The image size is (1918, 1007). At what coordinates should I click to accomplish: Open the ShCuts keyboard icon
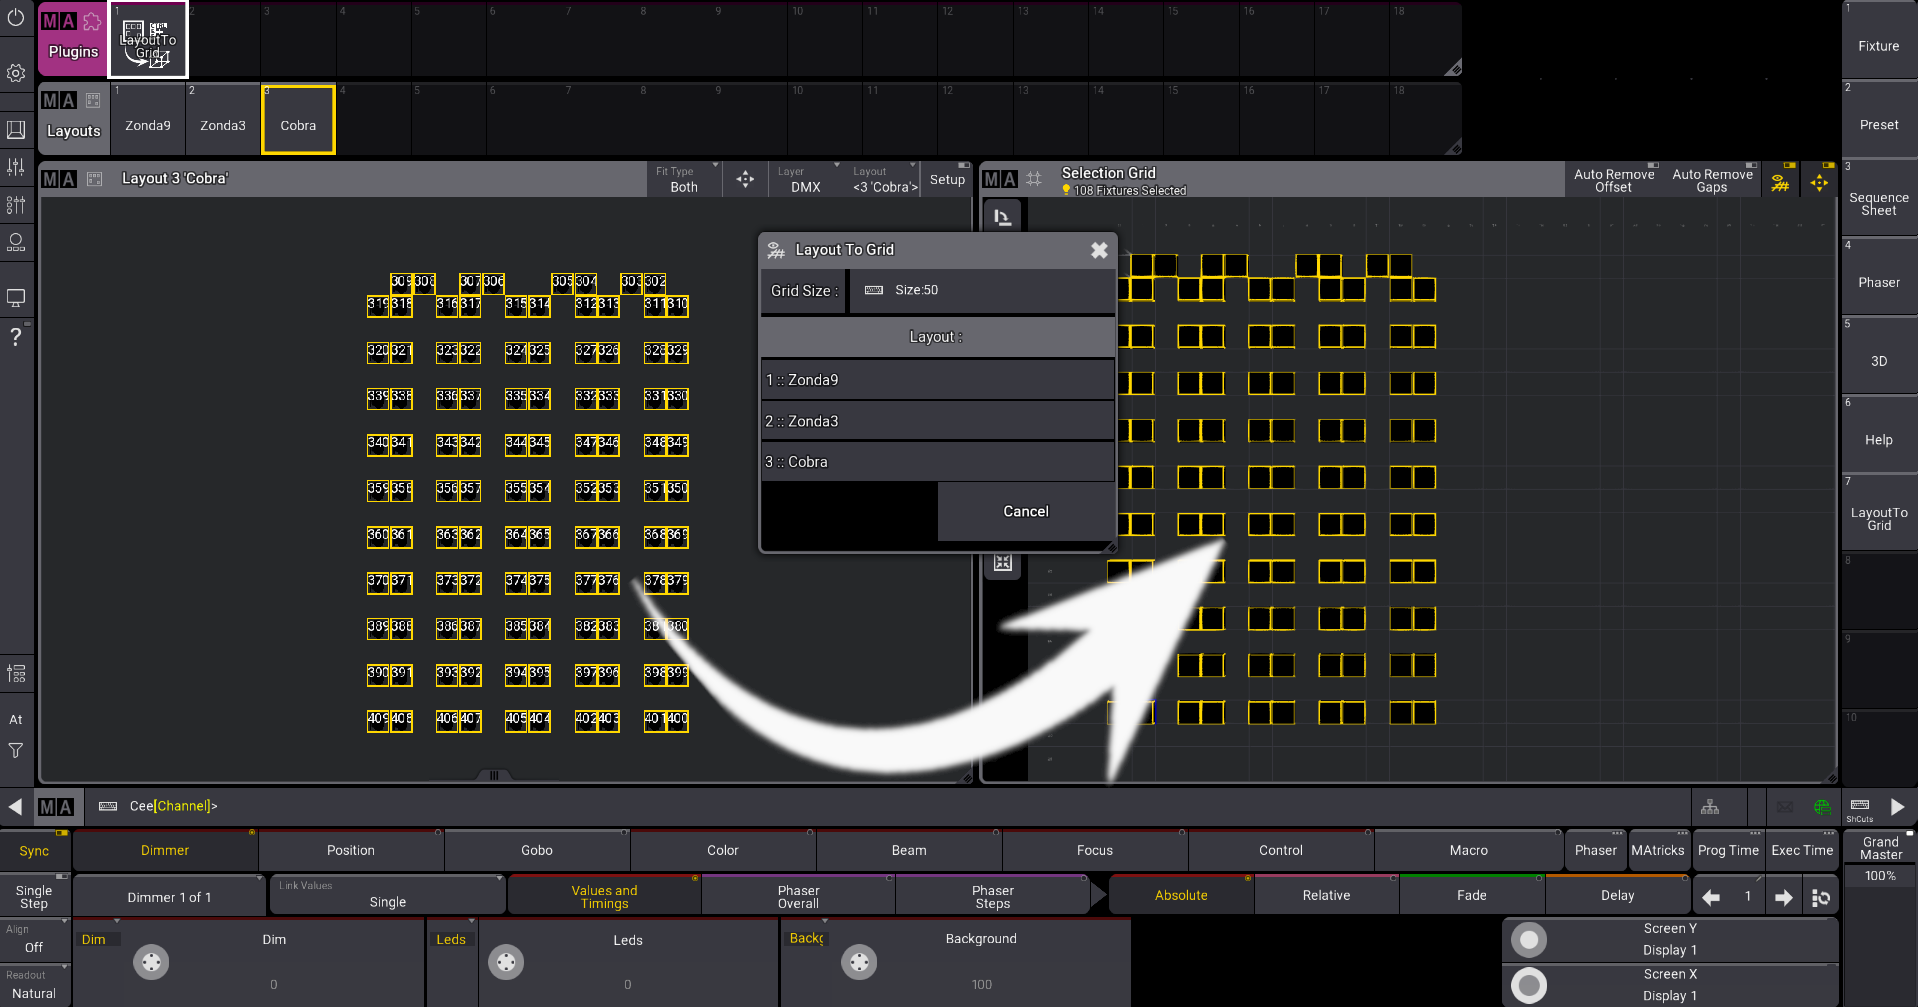click(x=1859, y=806)
